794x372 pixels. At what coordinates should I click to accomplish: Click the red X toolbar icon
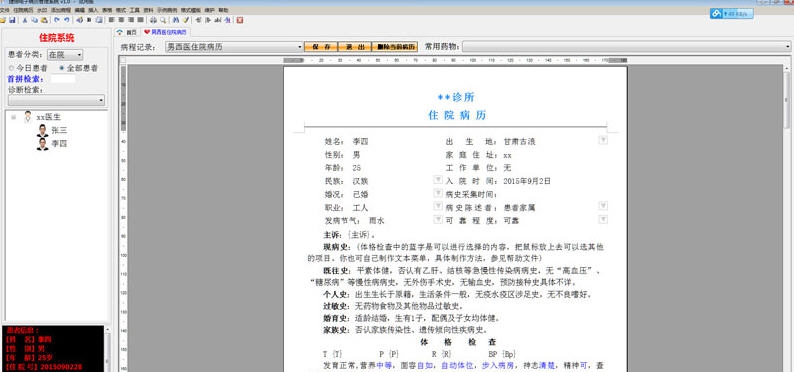[240, 20]
